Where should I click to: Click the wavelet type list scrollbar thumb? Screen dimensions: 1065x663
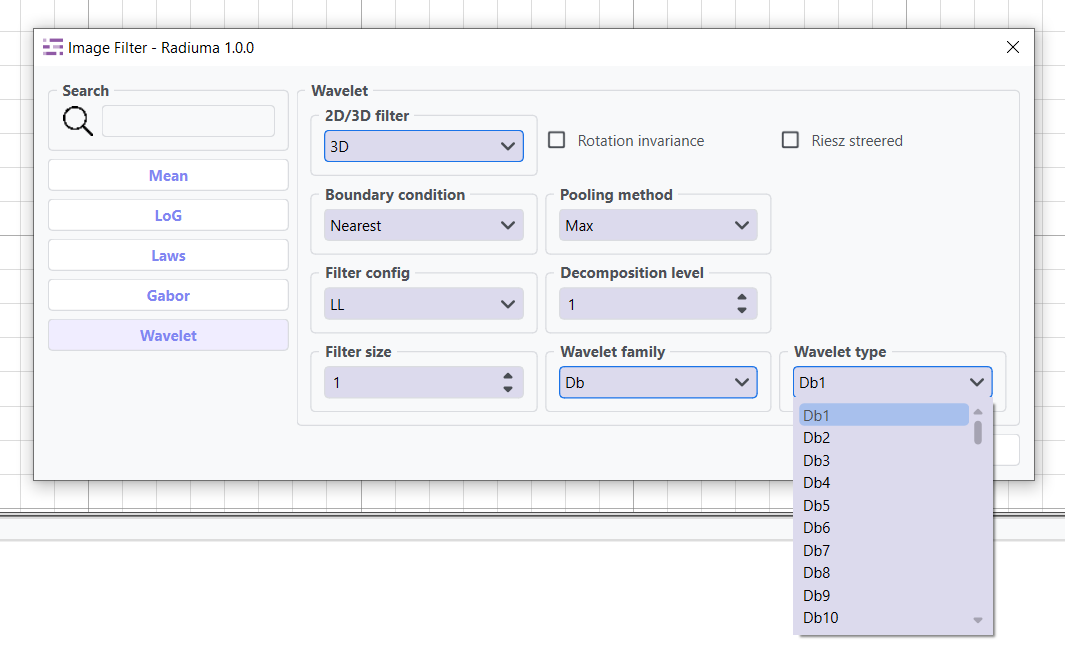tap(977, 433)
